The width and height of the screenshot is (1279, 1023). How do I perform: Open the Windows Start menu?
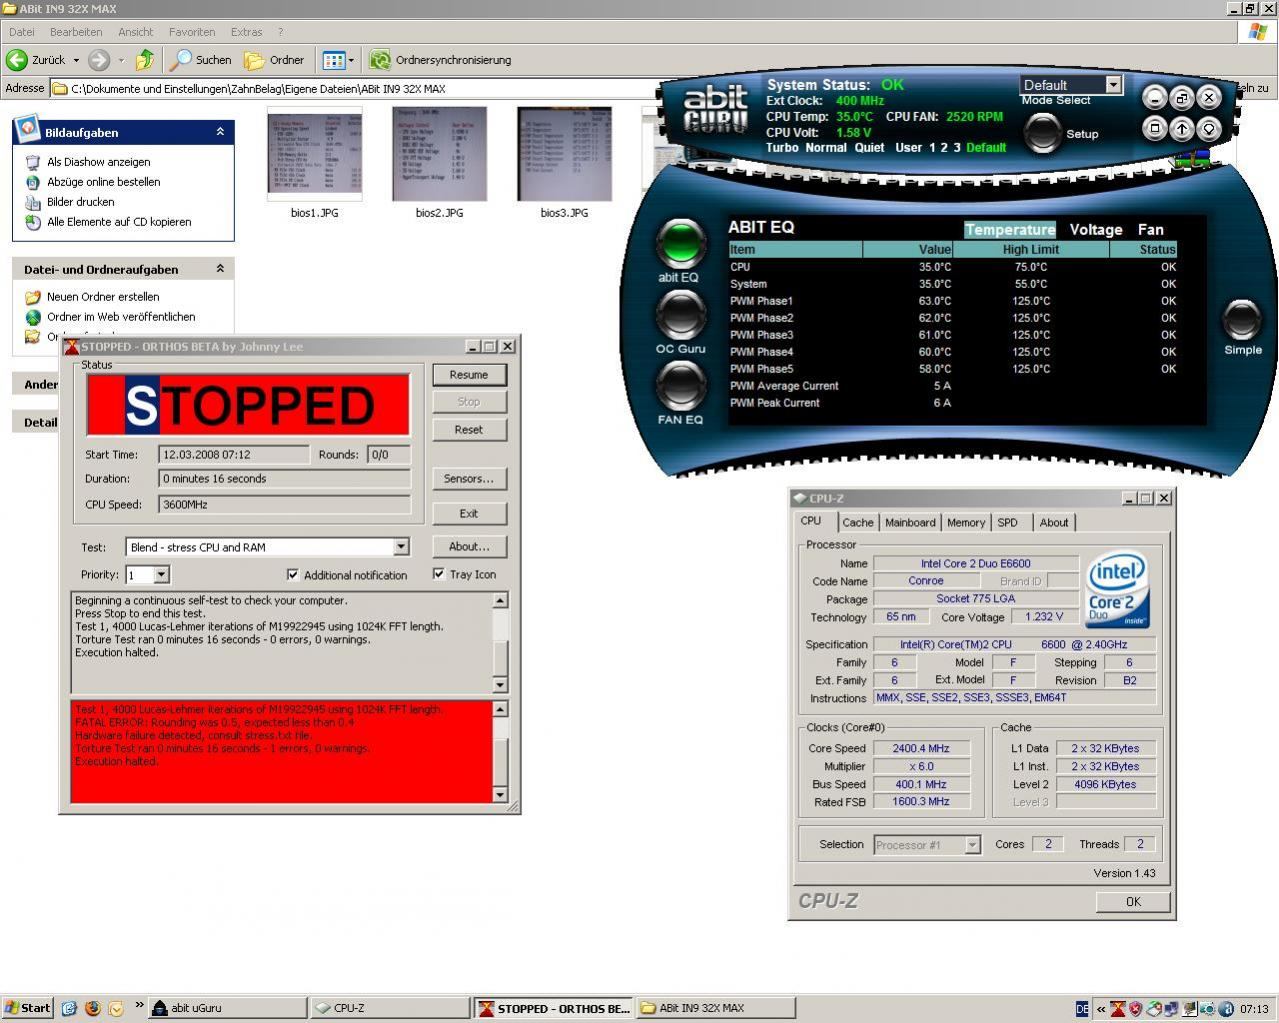(x=27, y=1008)
